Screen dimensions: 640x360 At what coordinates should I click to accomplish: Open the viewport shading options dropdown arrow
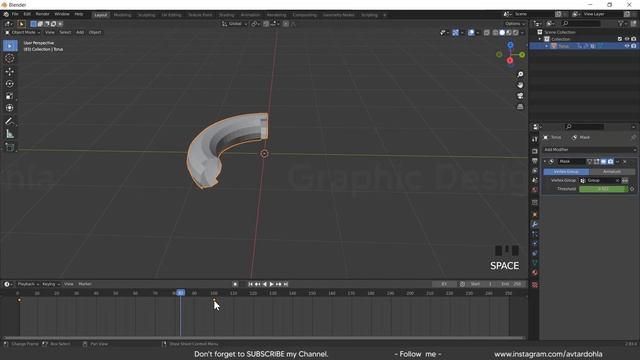click(x=522, y=33)
